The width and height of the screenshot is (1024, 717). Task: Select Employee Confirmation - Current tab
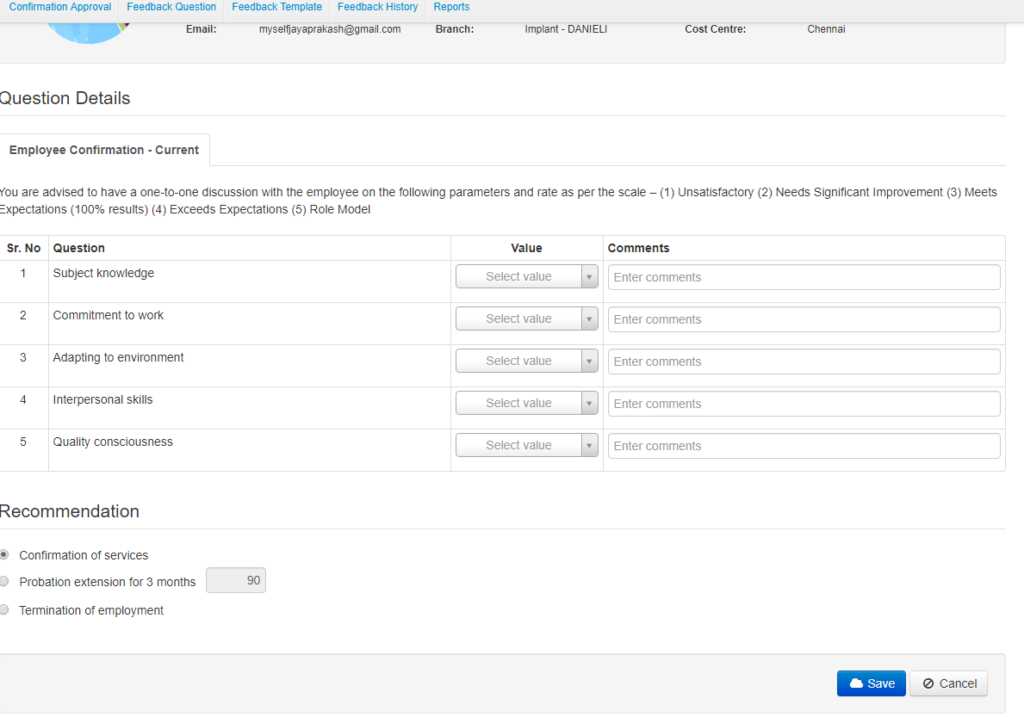104,150
